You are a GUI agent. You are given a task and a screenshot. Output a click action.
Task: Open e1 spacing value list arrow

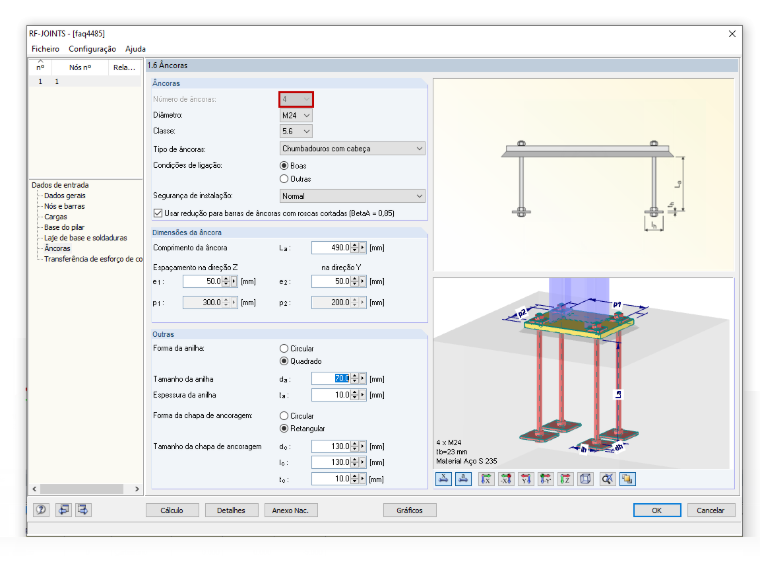[x=234, y=281]
